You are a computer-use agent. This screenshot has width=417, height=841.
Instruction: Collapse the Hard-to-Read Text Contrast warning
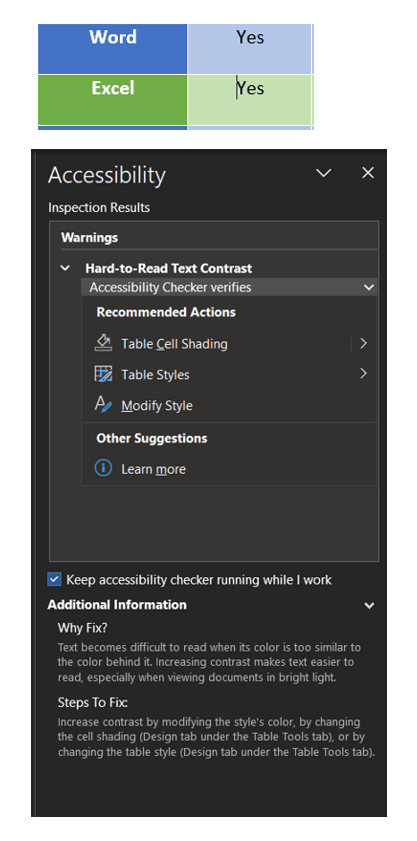pos(65,268)
